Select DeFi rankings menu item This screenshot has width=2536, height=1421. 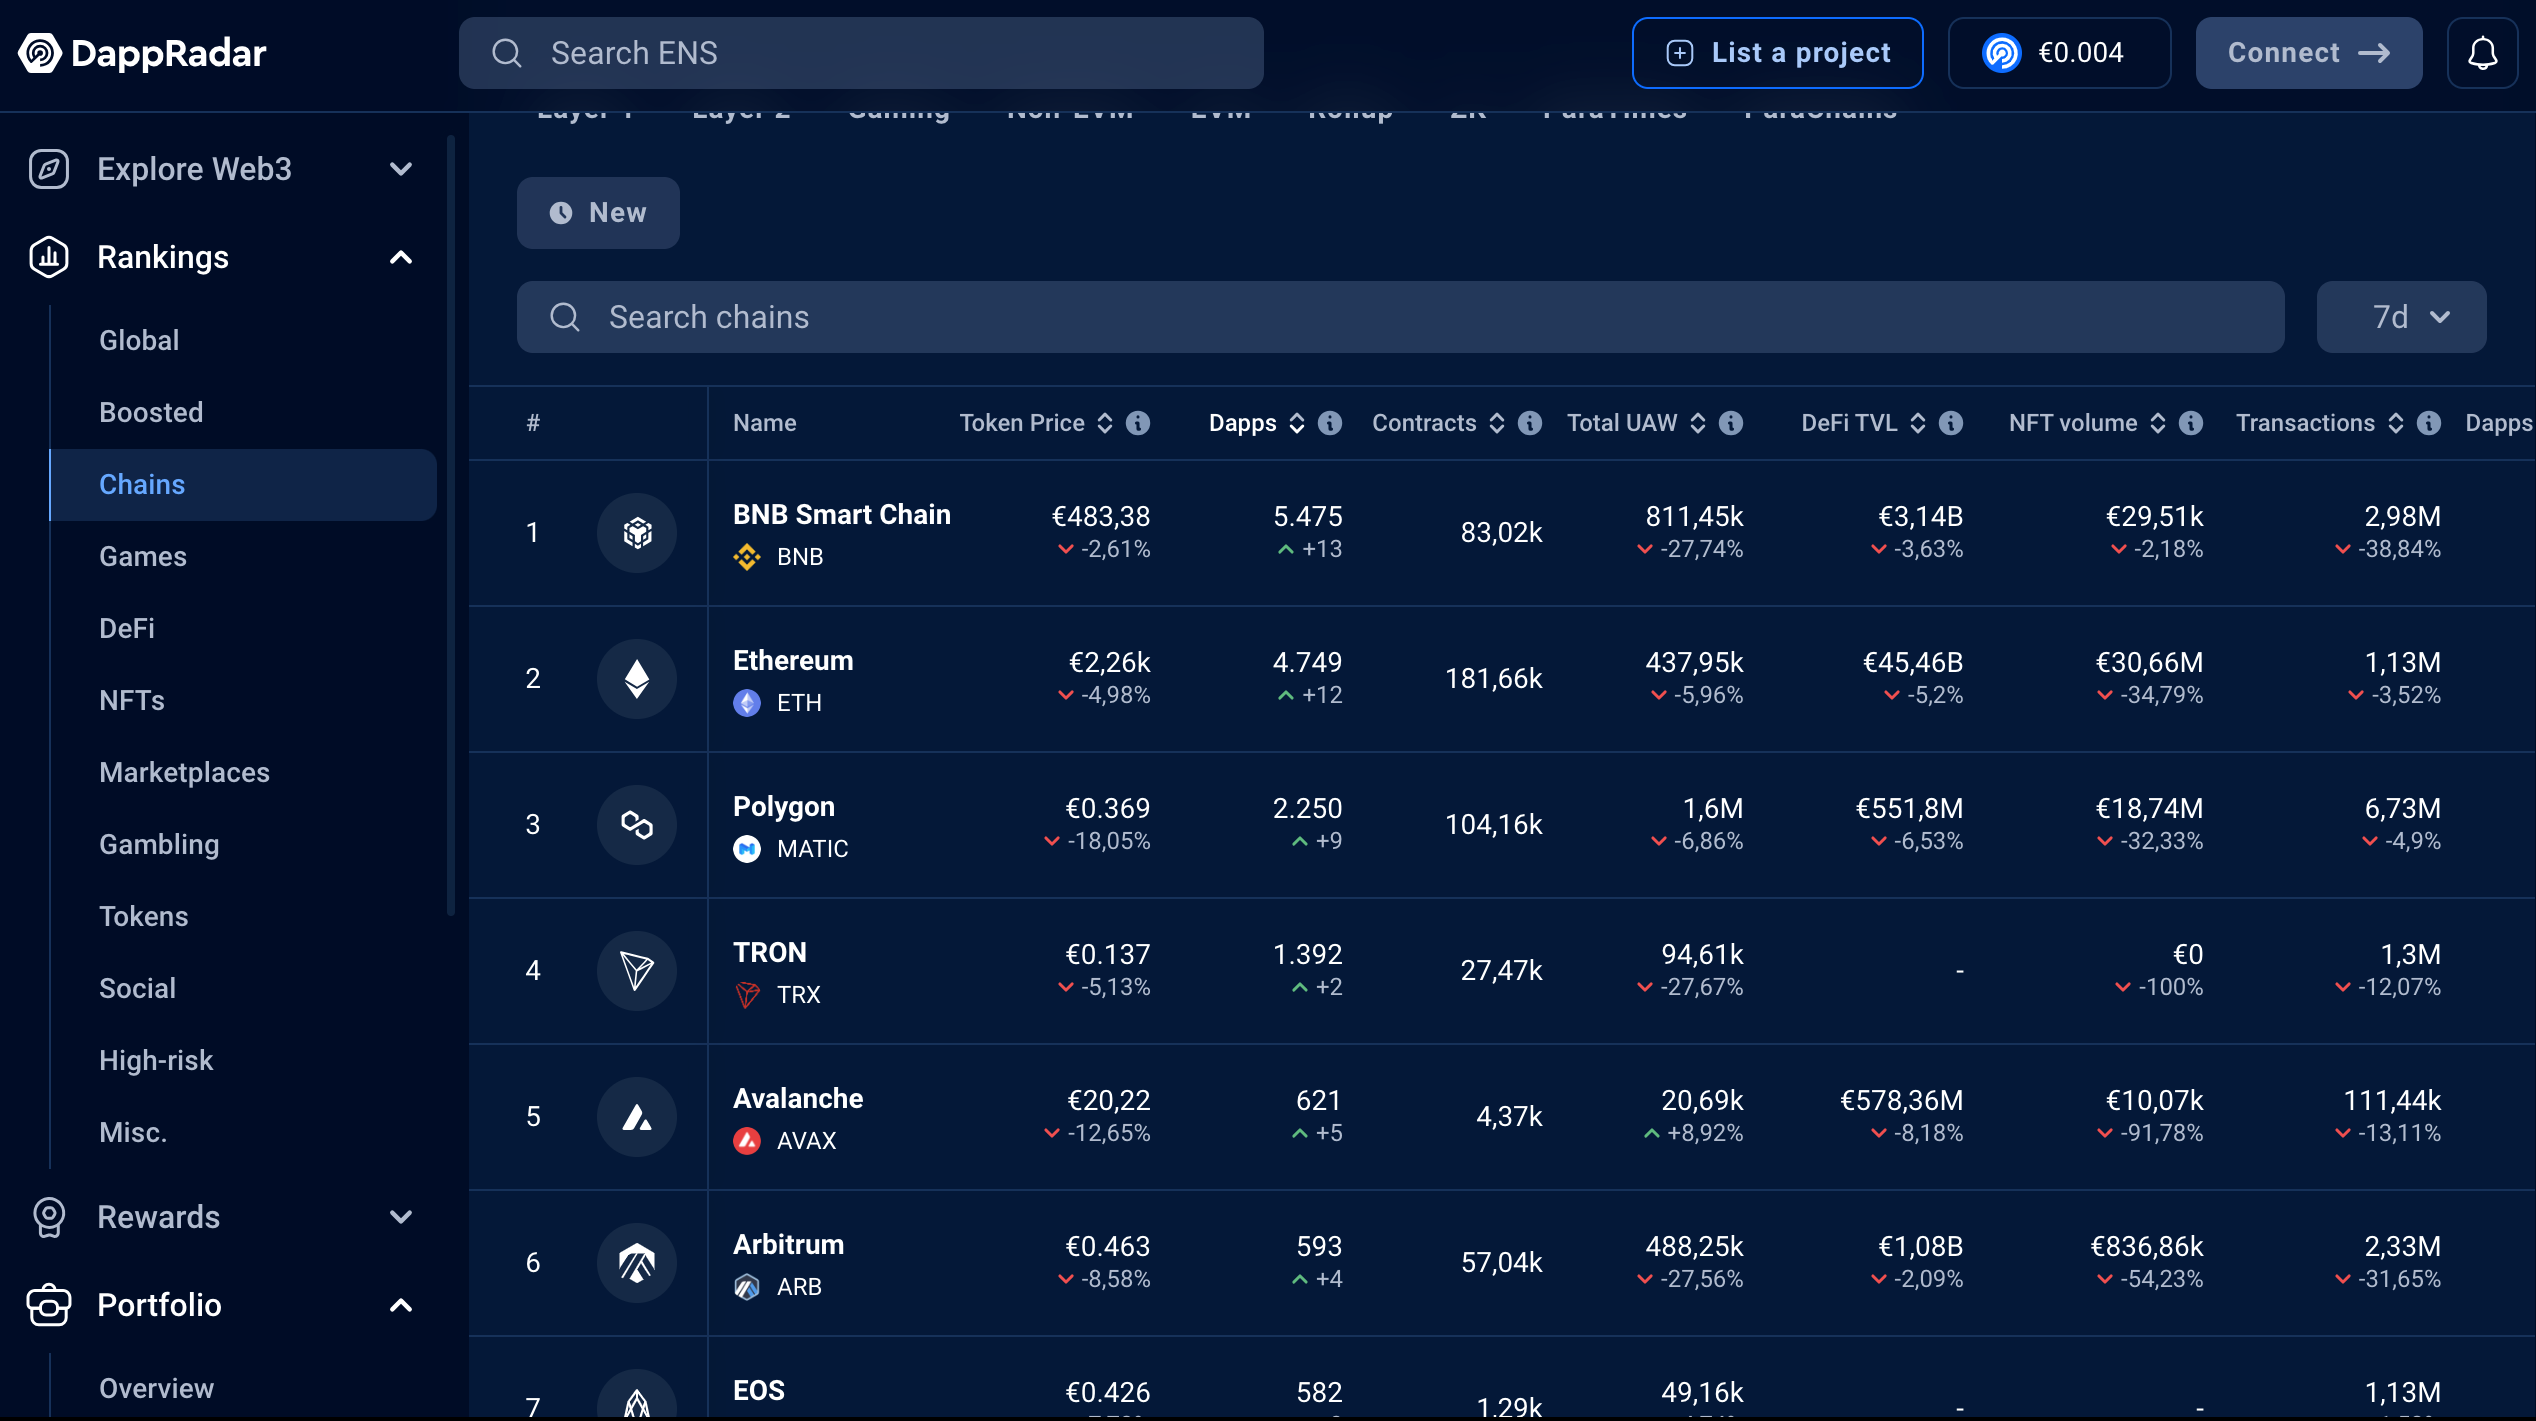coord(243,629)
